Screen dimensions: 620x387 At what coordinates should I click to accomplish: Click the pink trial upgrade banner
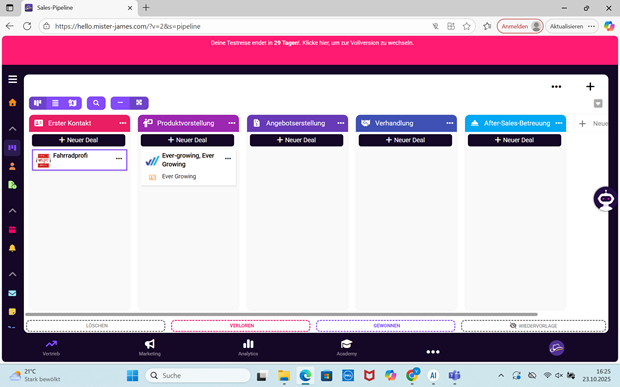(x=310, y=50)
